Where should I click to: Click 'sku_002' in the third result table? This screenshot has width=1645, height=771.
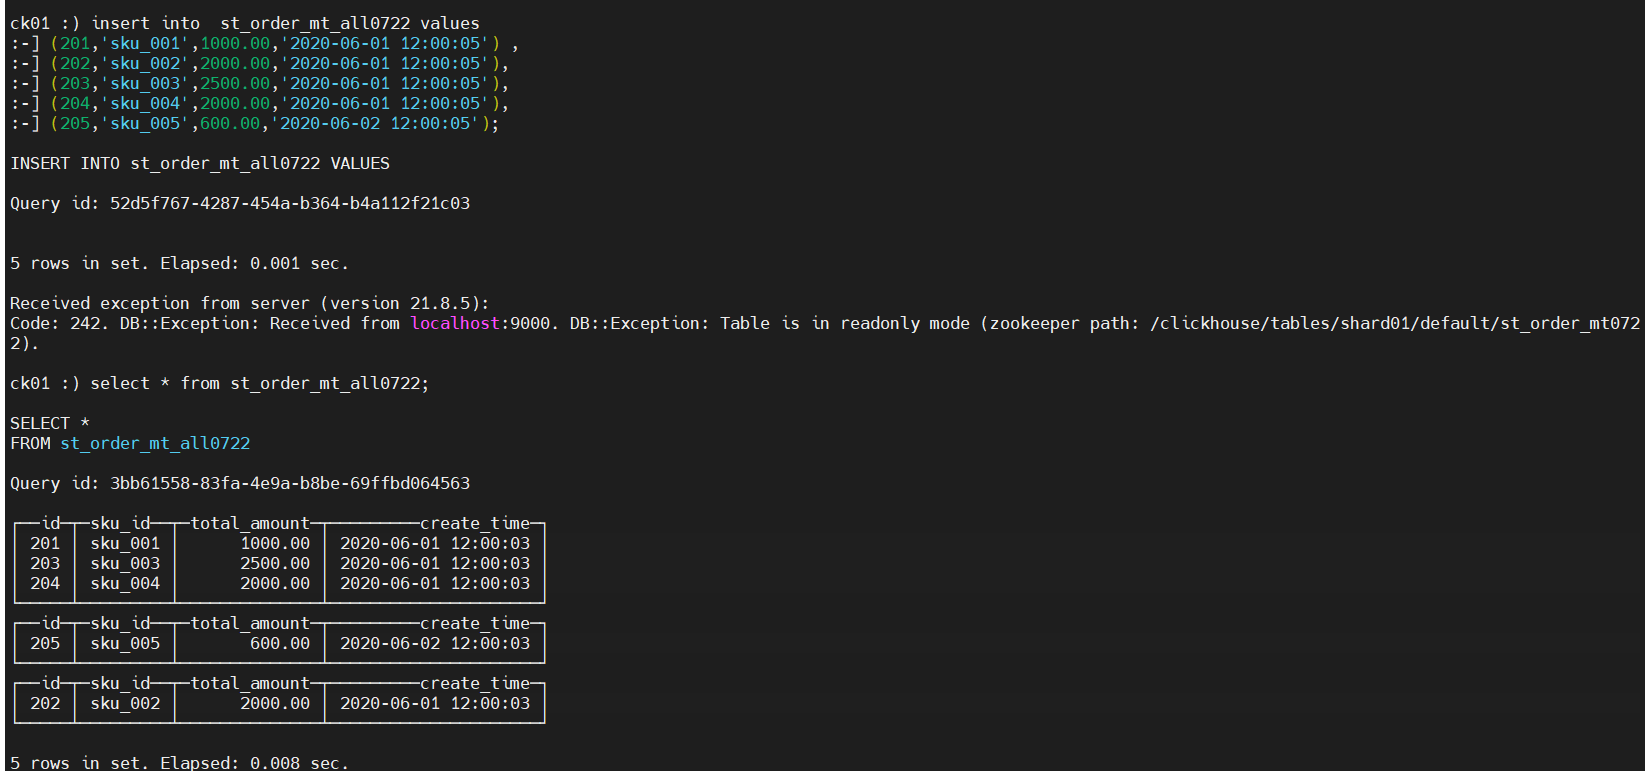tap(125, 703)
